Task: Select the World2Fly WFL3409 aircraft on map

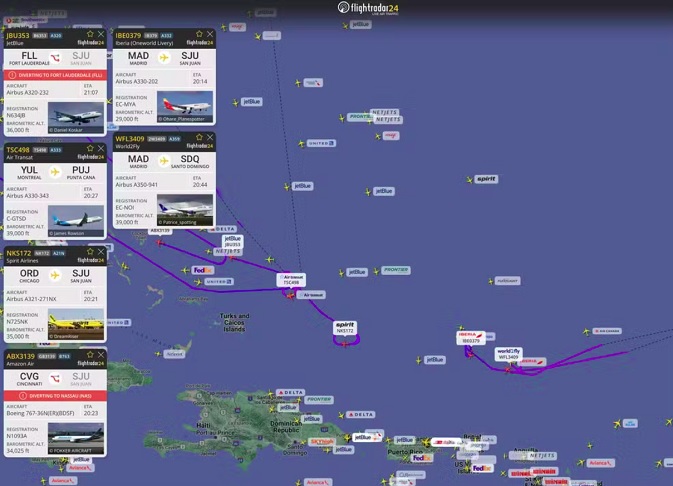Action: [x=508, y=367]
